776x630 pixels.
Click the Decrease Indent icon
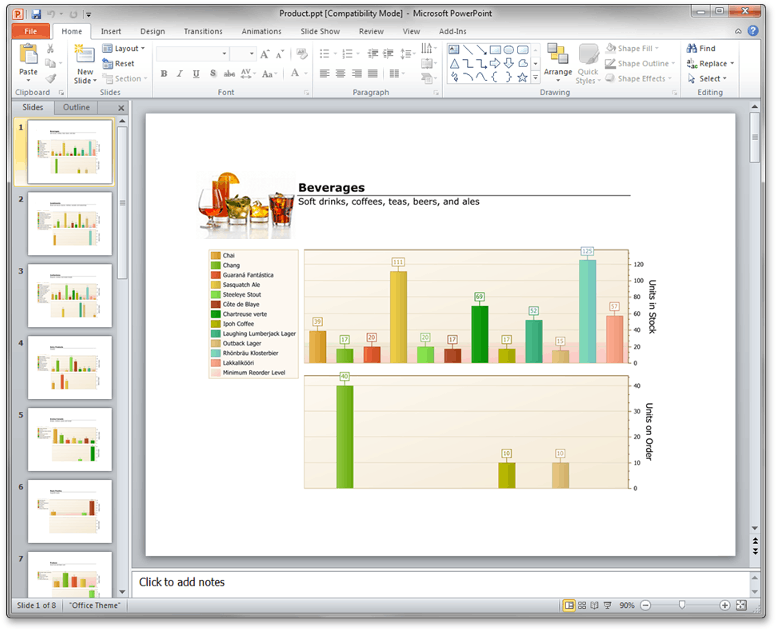pyautogui.click(x=373, y=53)
